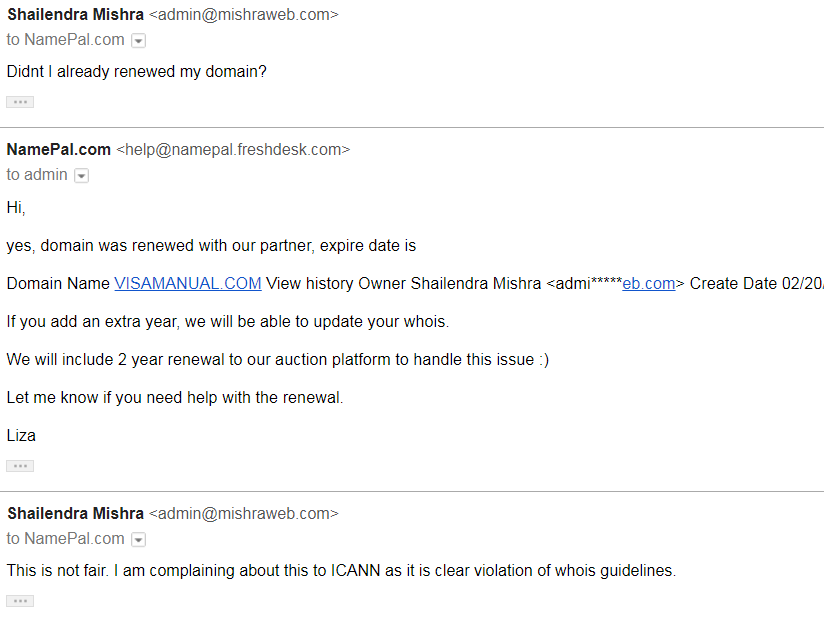
Task: Click 'to admin' recipient text
Action: 37,175
